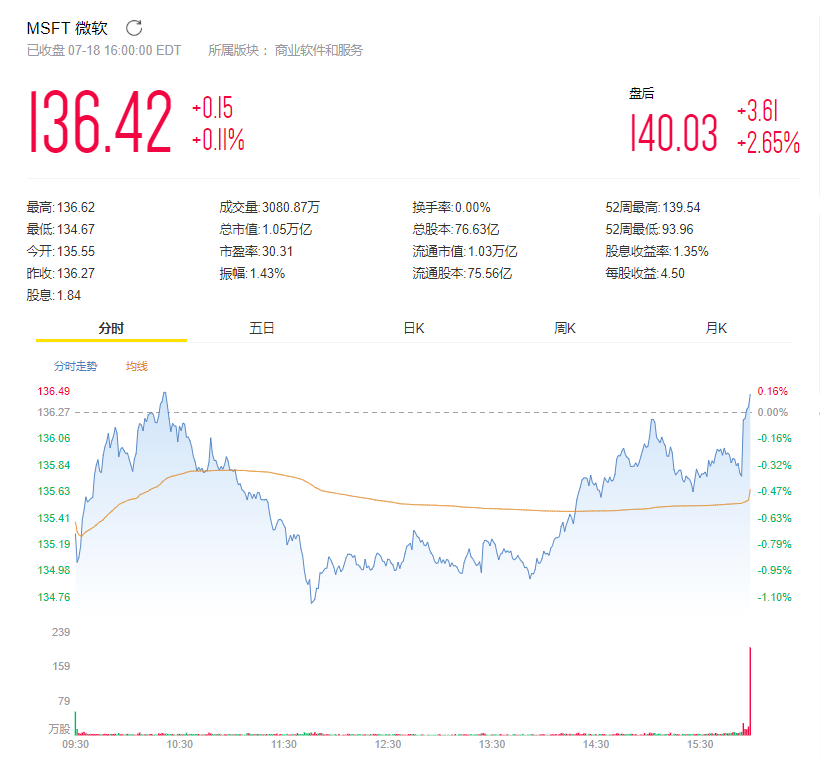Viewport: 820px width, 757px height.
Task: Open the 日K chart tab
Action: tap(414, 328)
